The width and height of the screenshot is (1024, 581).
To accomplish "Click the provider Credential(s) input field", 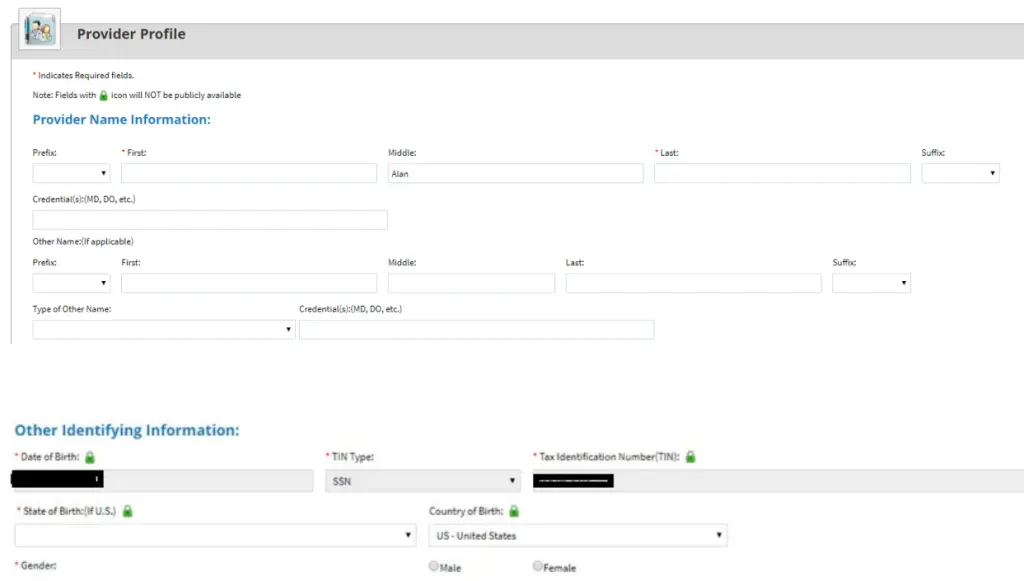I will 210,220.
